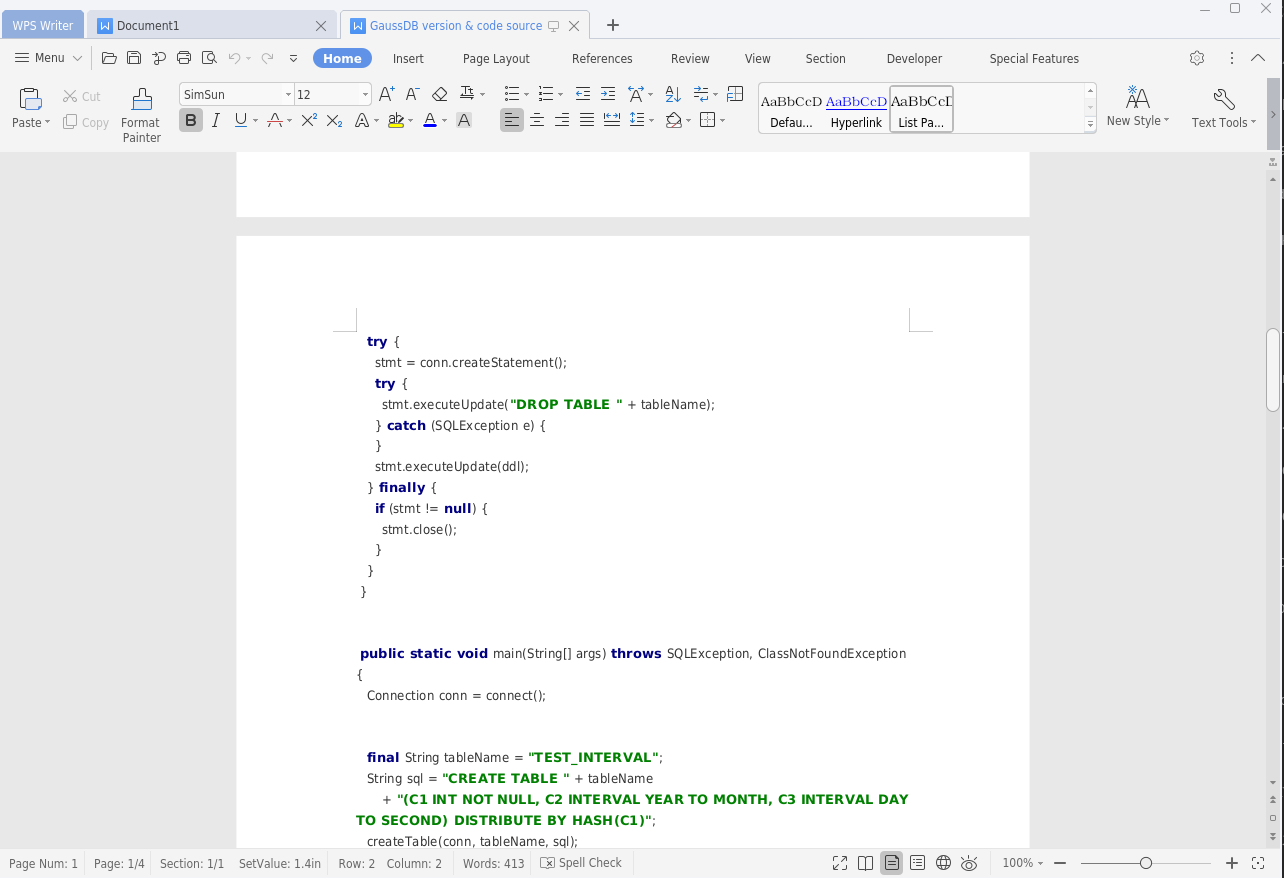Screen dimensions: 1284x878
Task: Open the Review ribbon tab
Action: pyautogui.click(x=690, y=58)
